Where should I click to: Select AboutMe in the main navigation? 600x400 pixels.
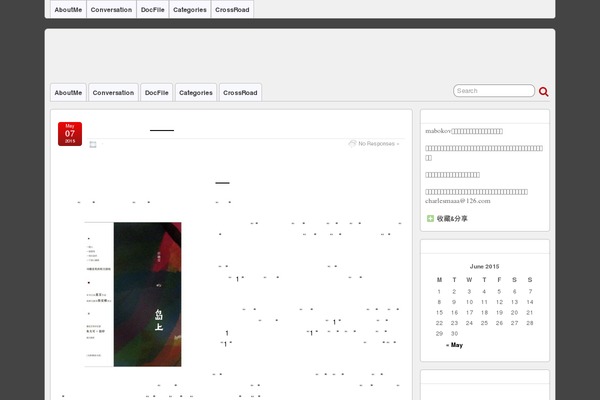(x=68, y=93)
